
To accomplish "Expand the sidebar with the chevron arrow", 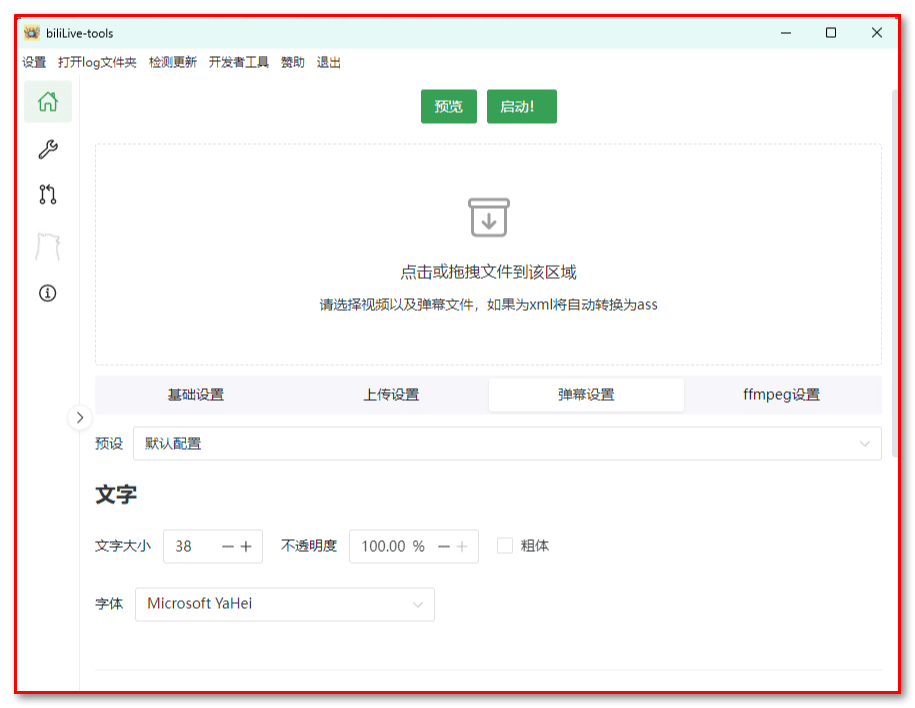I will [x=80, y=418].
